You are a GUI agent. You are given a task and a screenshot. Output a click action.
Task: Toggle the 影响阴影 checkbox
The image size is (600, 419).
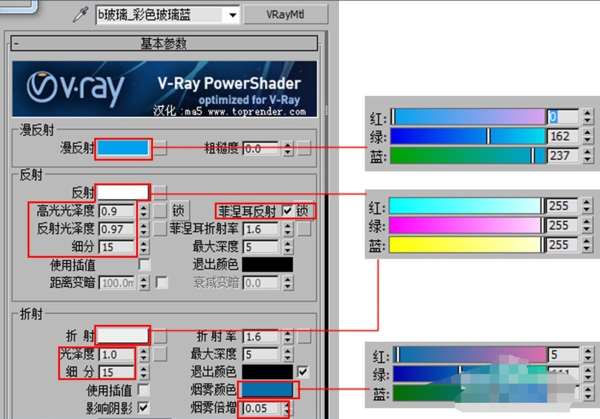pyautogui.click(x=143, y=408)
